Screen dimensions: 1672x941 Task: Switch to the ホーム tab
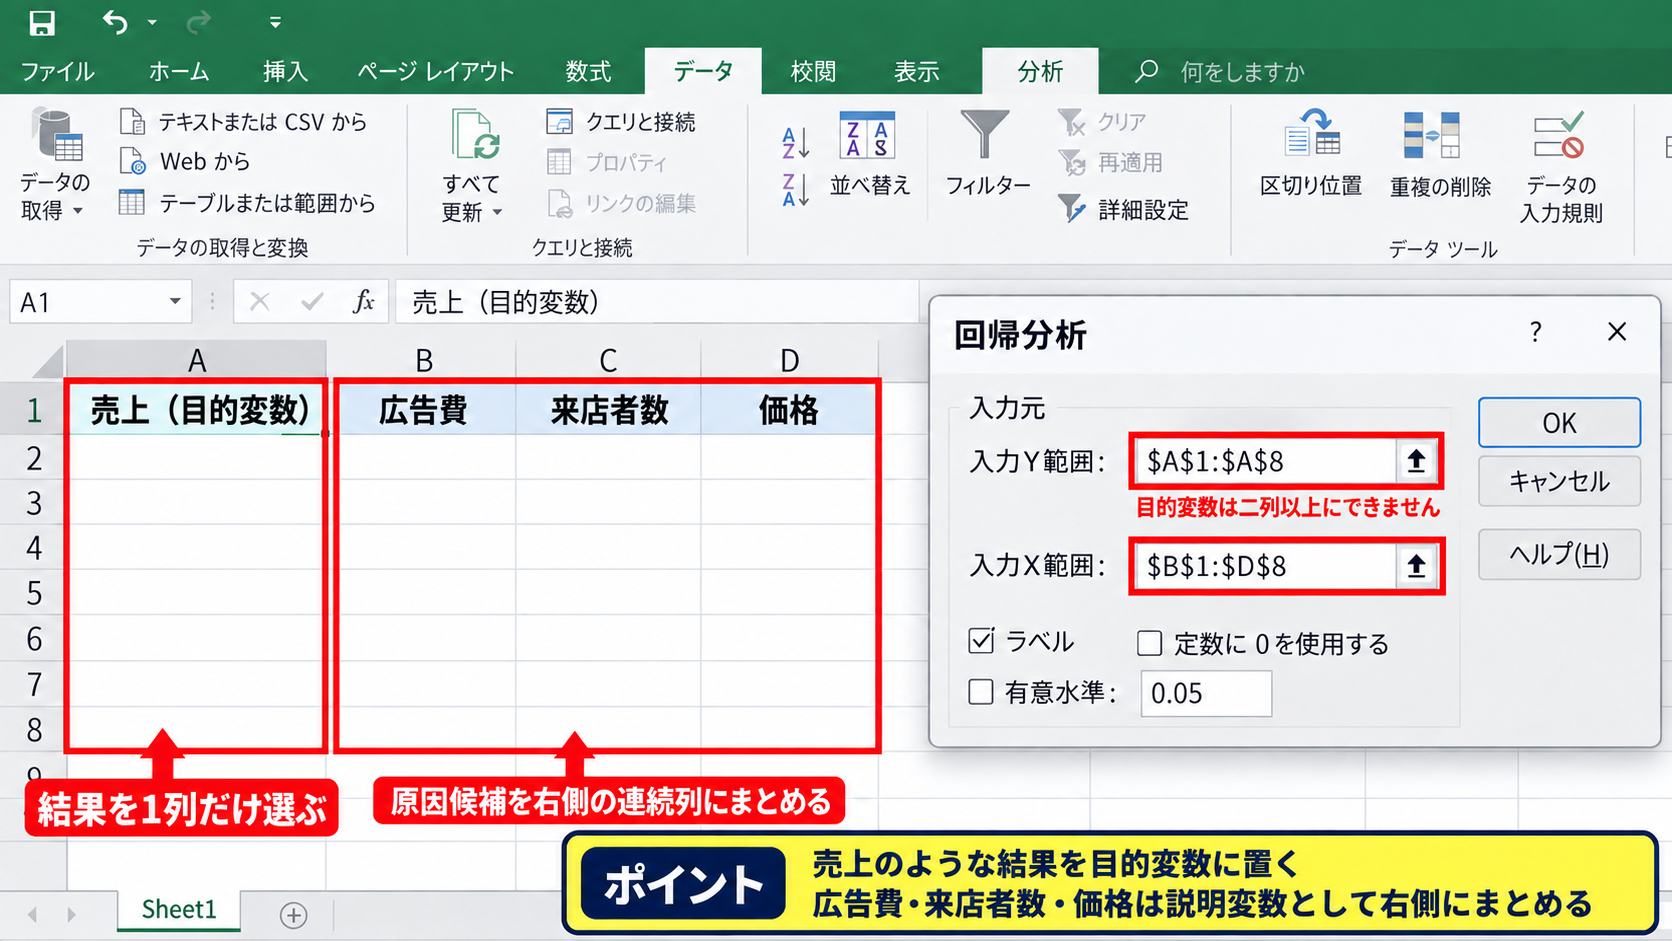pyautogui.click(x=179, y=72)
